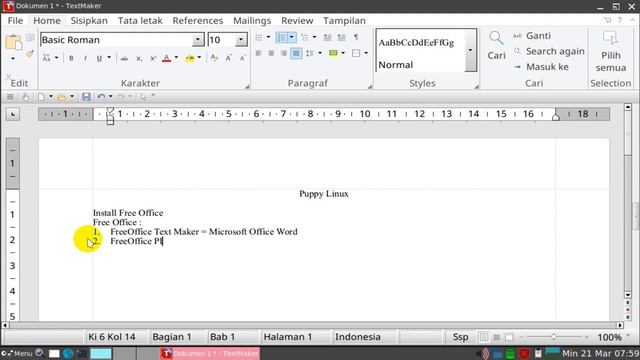Image resolution: width=640 pixels, height=360 pixels.
Task: Click the Paste clipboard icon
Action: [13, 42]
